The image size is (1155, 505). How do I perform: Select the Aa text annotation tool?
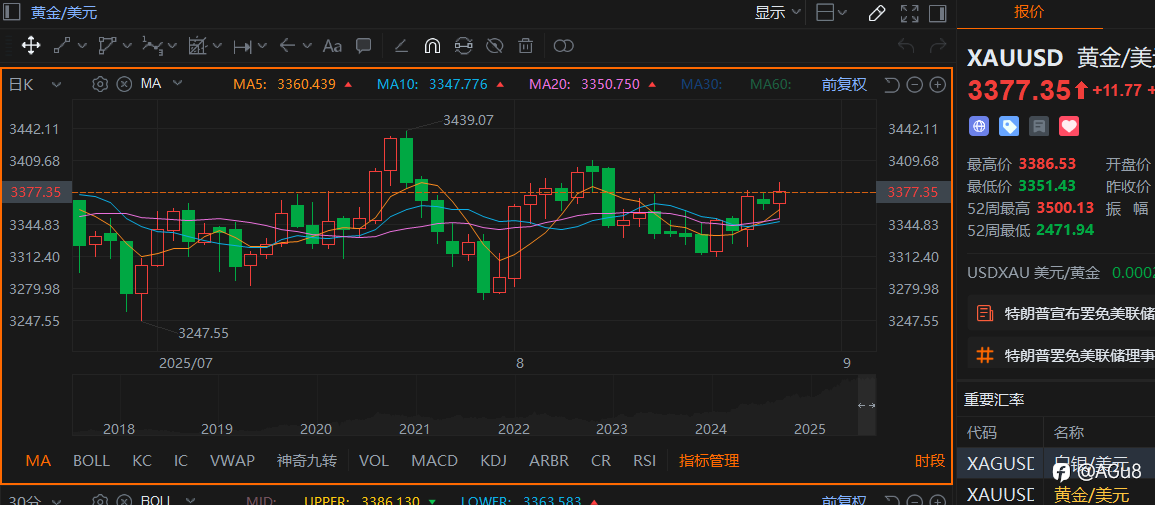click(332, 46)
